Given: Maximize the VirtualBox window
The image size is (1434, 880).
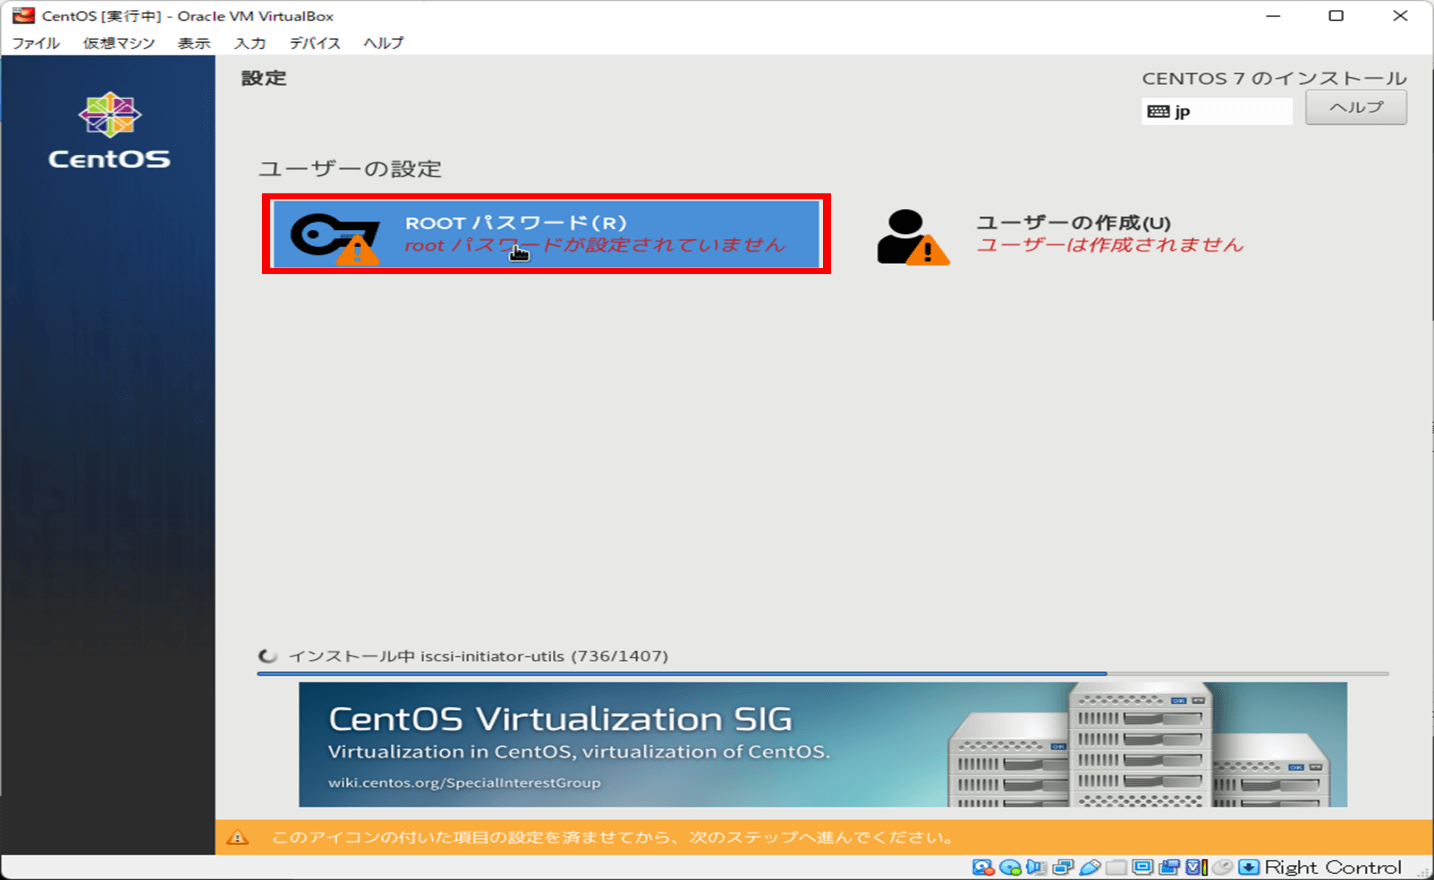Looking at the screenshot, I should point(1336,15).
